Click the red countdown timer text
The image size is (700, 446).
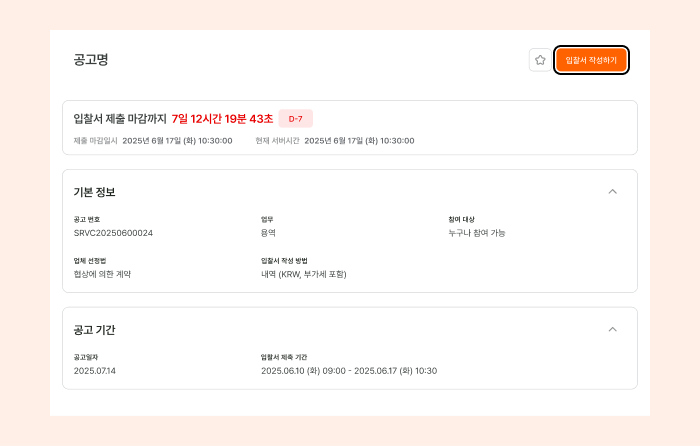[222, 119]
